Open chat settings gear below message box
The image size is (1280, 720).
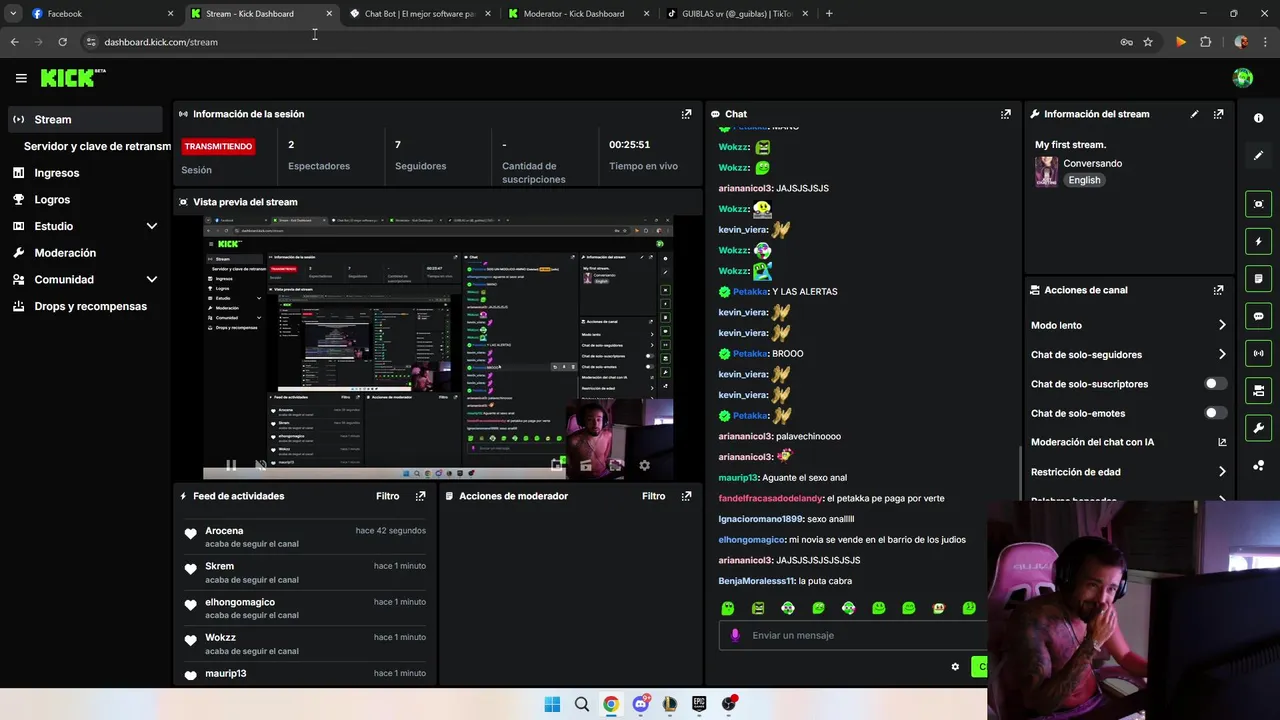955,667
